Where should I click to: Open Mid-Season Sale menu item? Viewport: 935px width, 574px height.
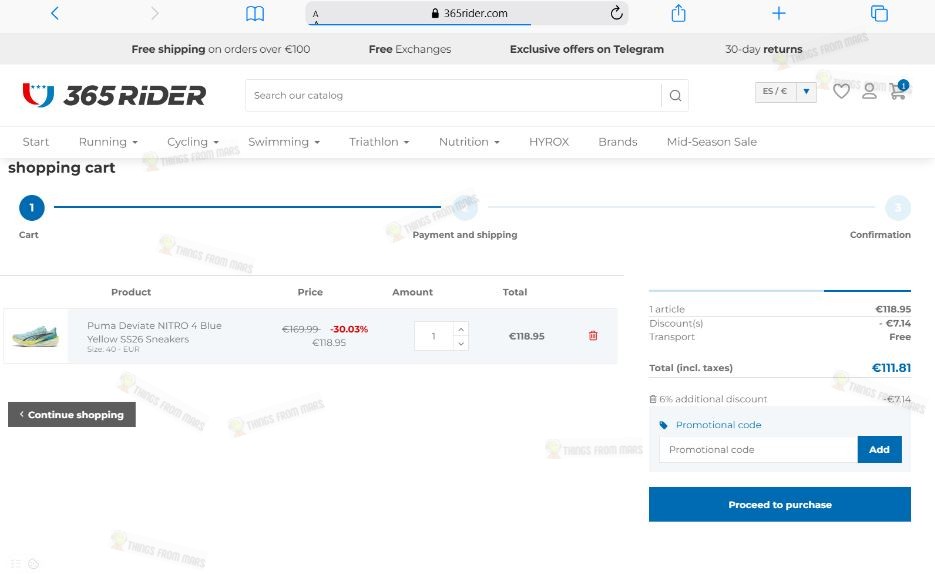tap(711, 142)
